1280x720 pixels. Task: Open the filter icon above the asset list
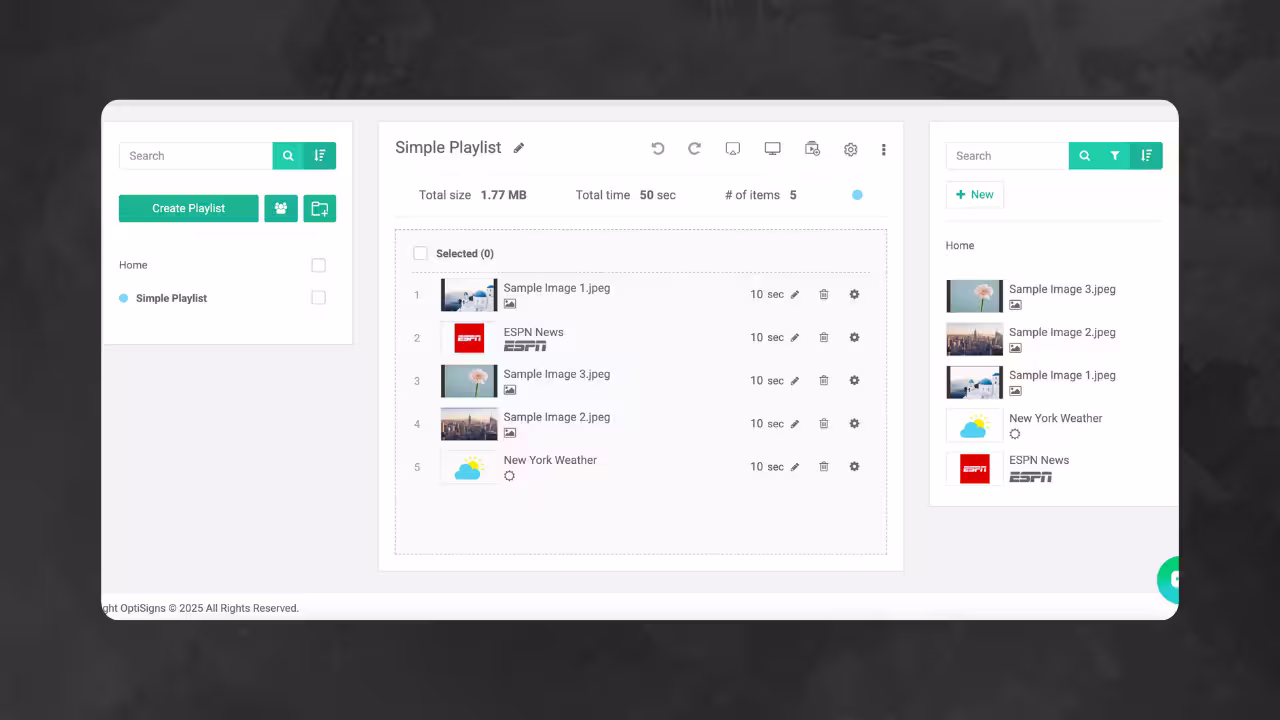point(1115,155)
